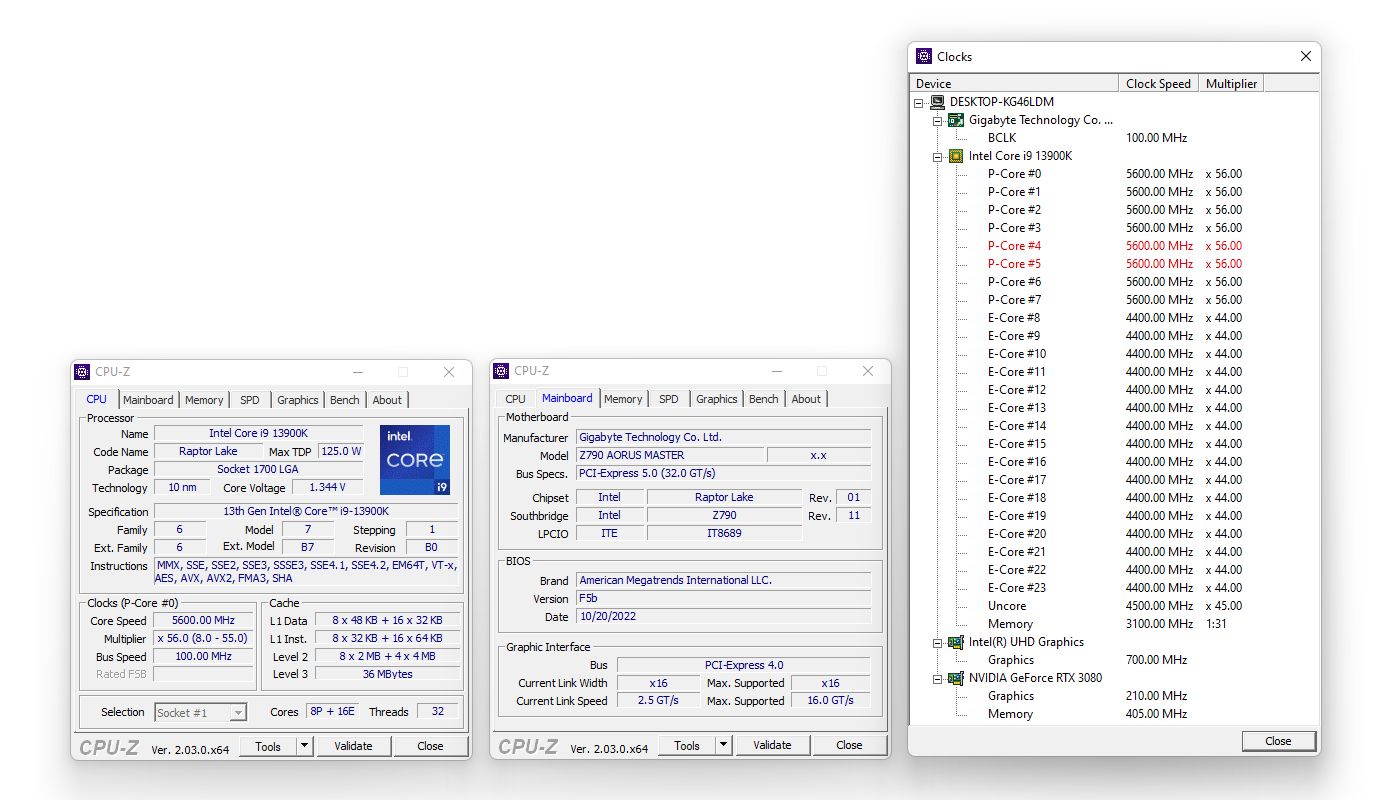Image resolution: width=1400 pixels, height=800 pixels.
Task: Click Close button in the left CPU-Z window
Action: [x=430, y=746]
